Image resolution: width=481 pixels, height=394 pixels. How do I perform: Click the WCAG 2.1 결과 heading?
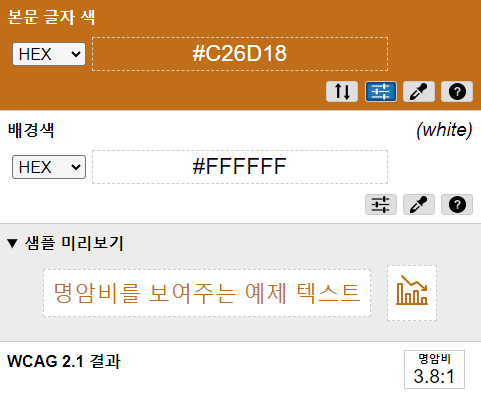(x=64, y=361)
